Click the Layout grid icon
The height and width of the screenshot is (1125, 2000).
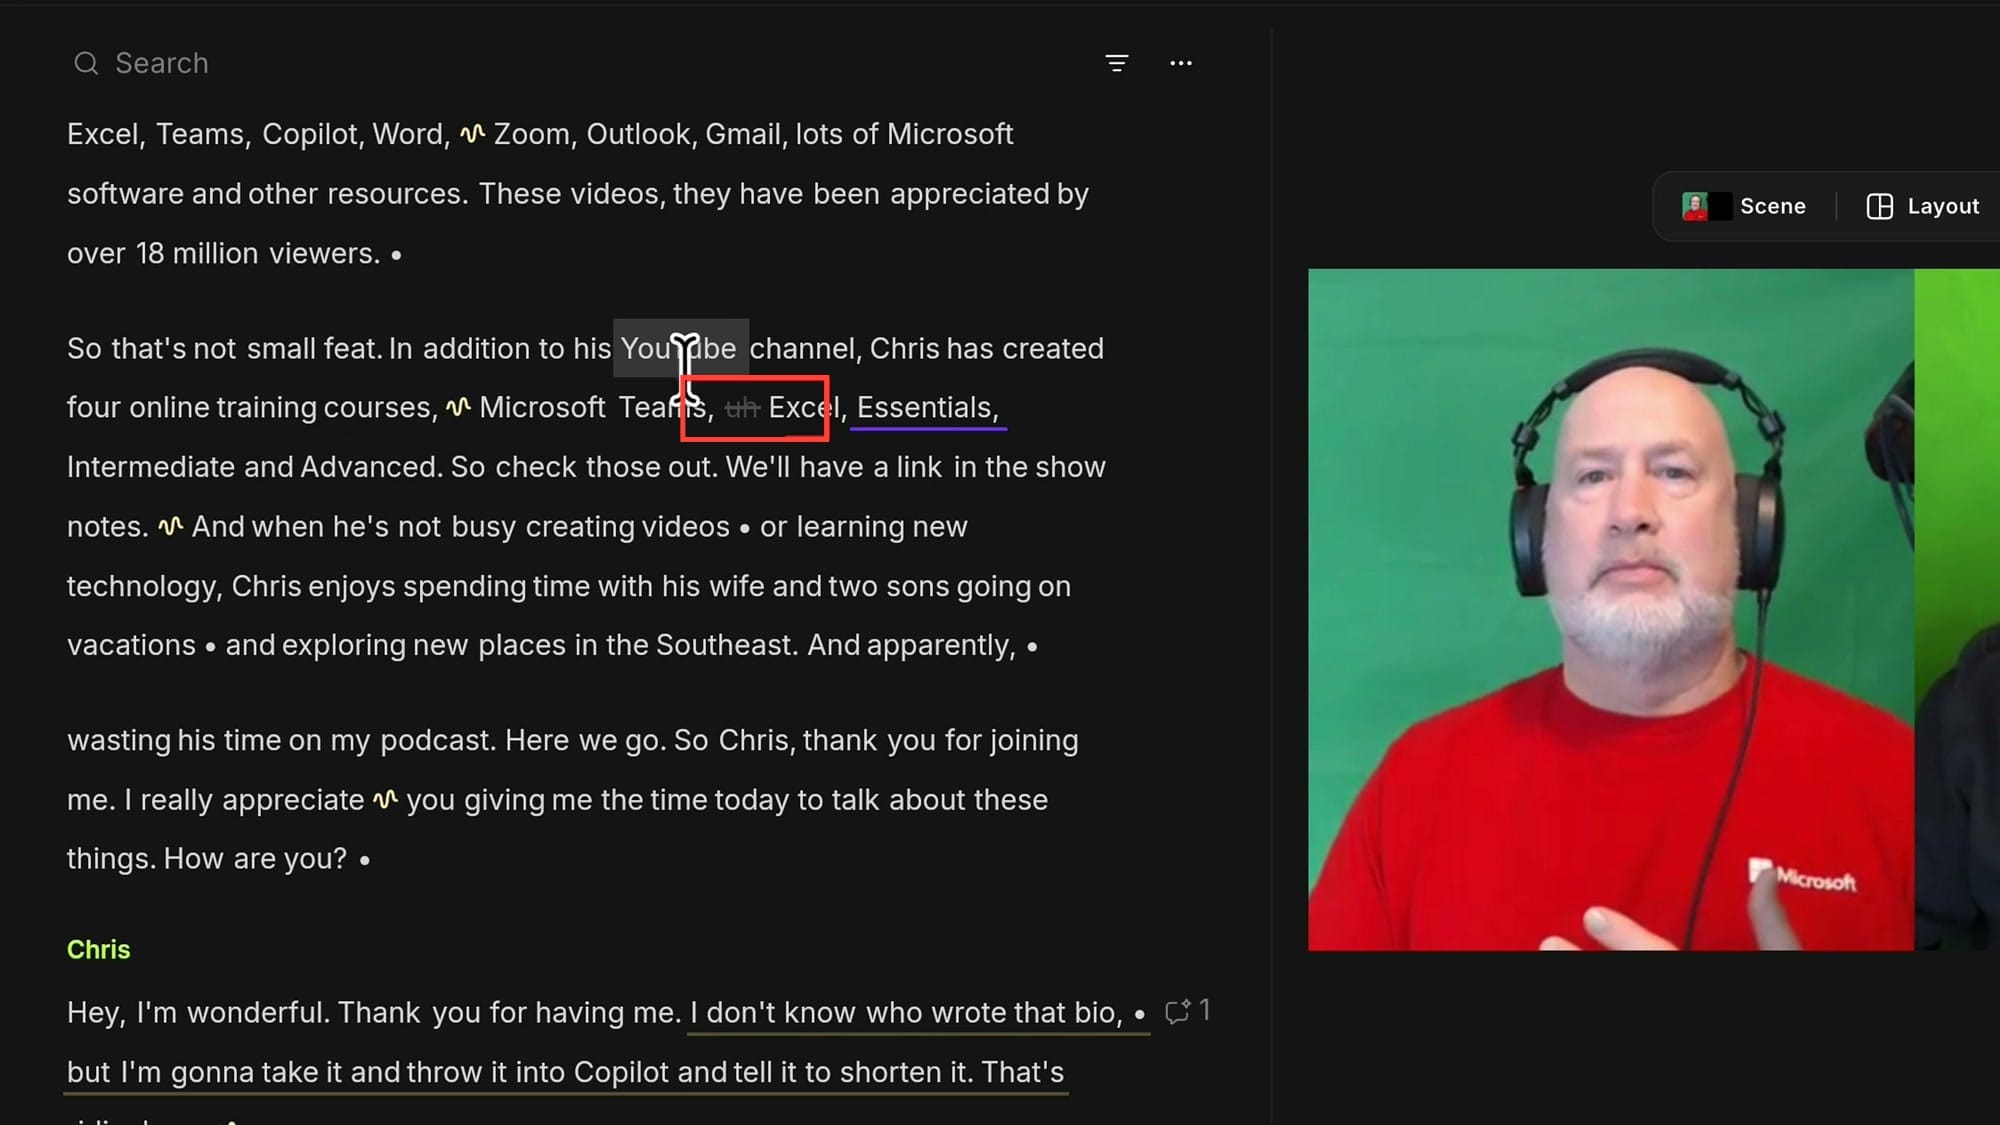click(x=1880, y=206)
